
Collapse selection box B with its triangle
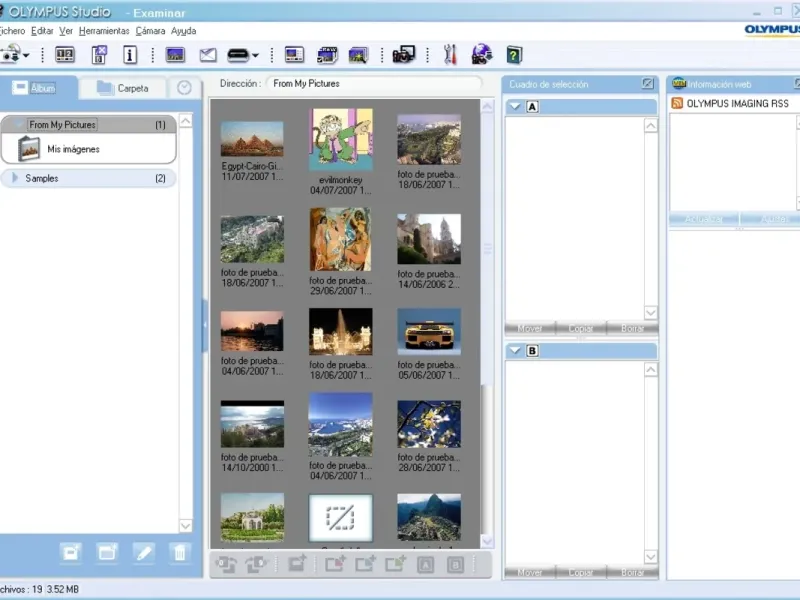(x=514, y=350)
